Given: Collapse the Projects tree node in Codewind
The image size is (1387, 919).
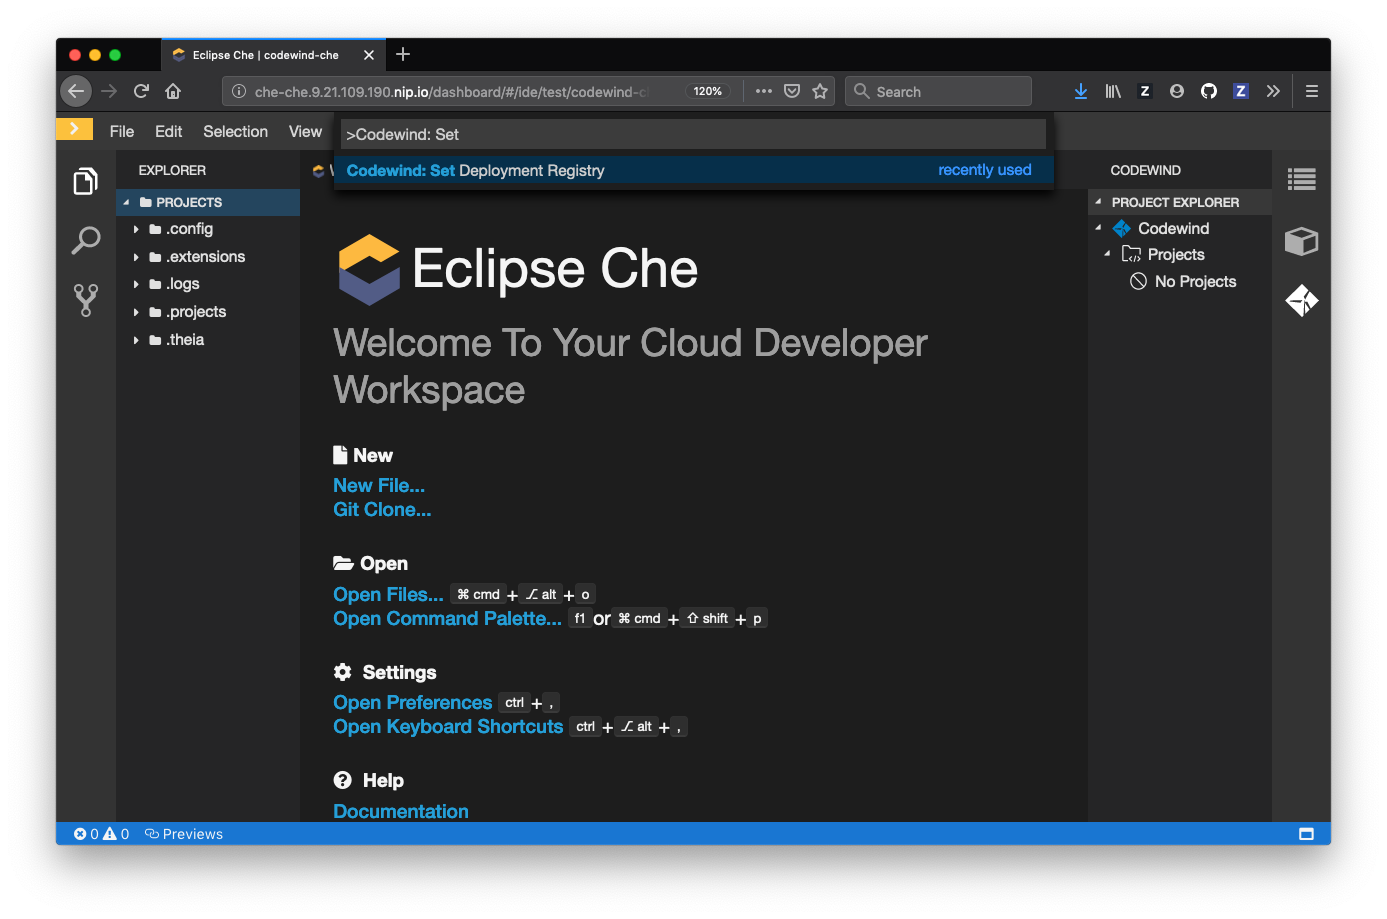Looking at the screenshot, I should [x=1107, y=254].
